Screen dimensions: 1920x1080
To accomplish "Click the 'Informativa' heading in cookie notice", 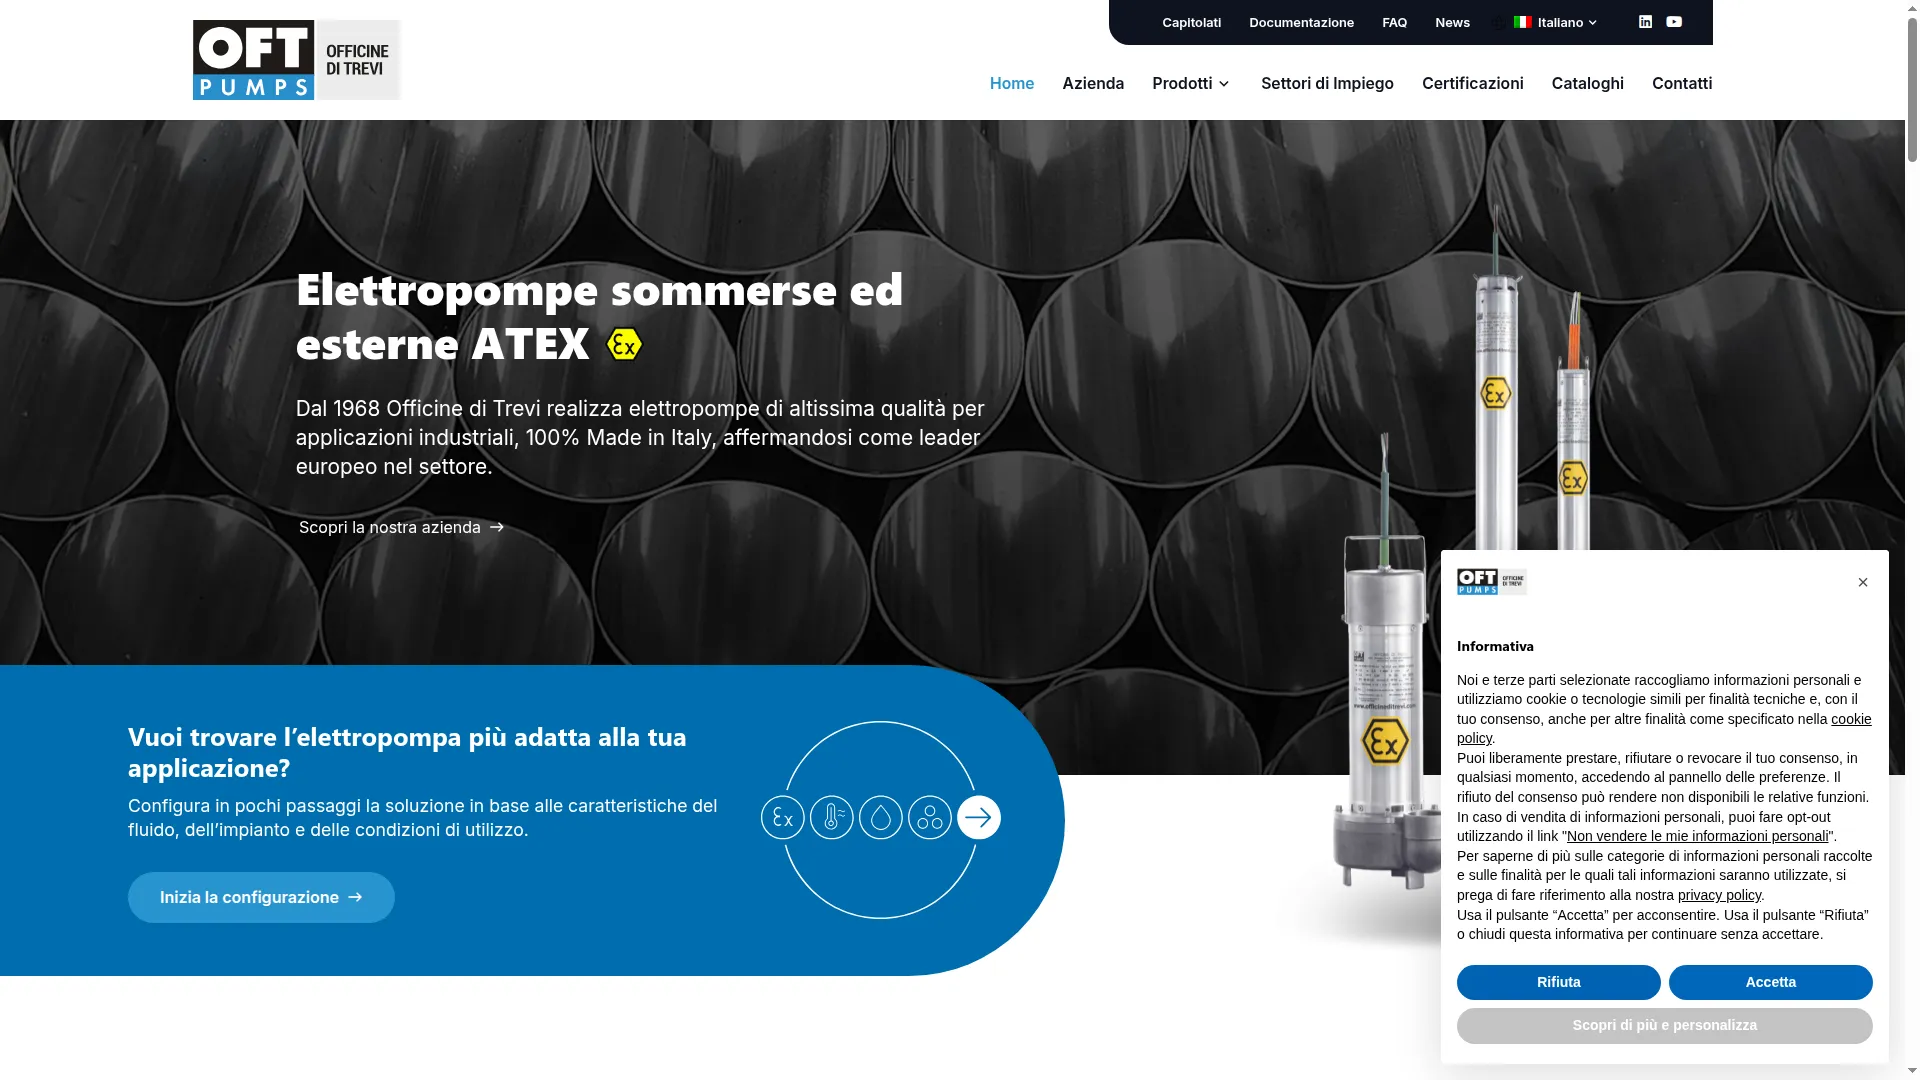I will click(x=1495, y=646).
